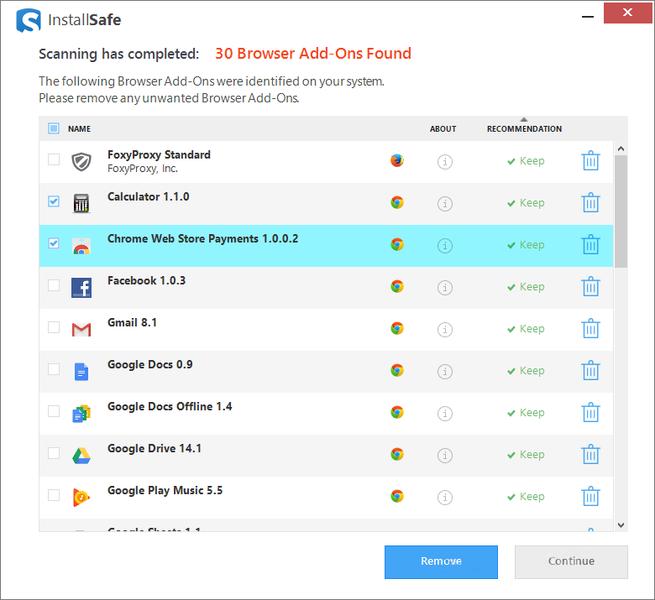Viewport: 655px width, 600px height.
Task: Click the Chrome browser icon in Facebook row
Action: [397, 286]
